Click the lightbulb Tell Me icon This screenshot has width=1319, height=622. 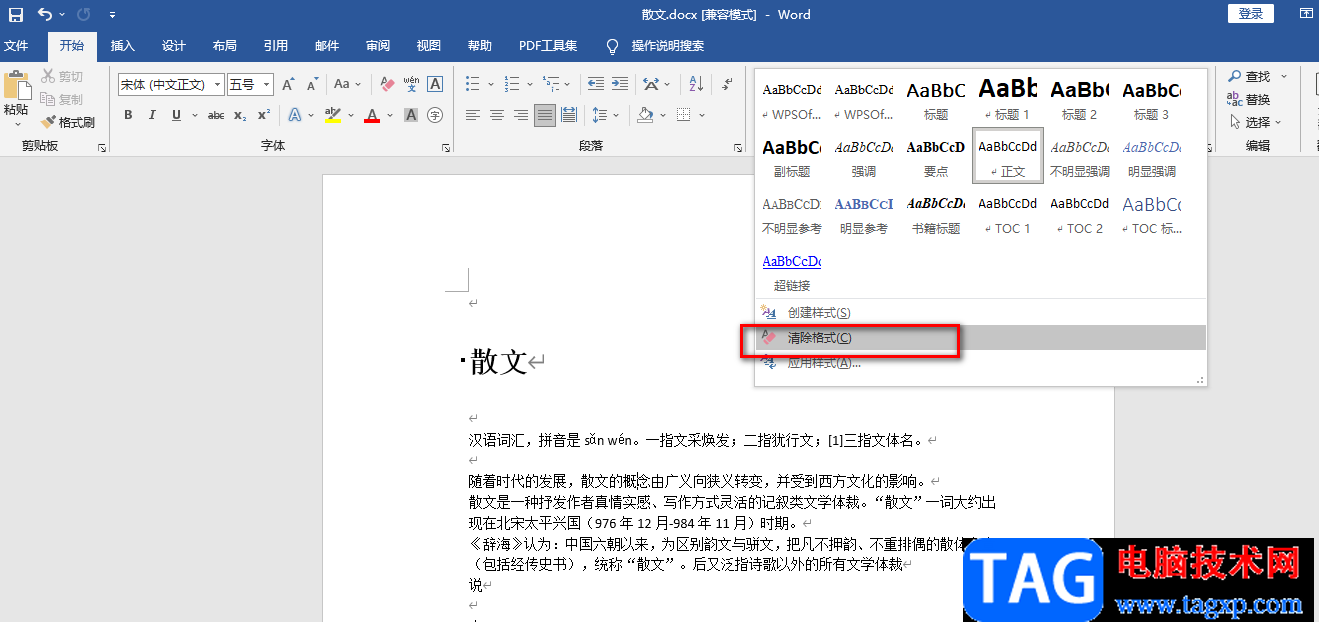pyautogui.click(x=613, y=46)
